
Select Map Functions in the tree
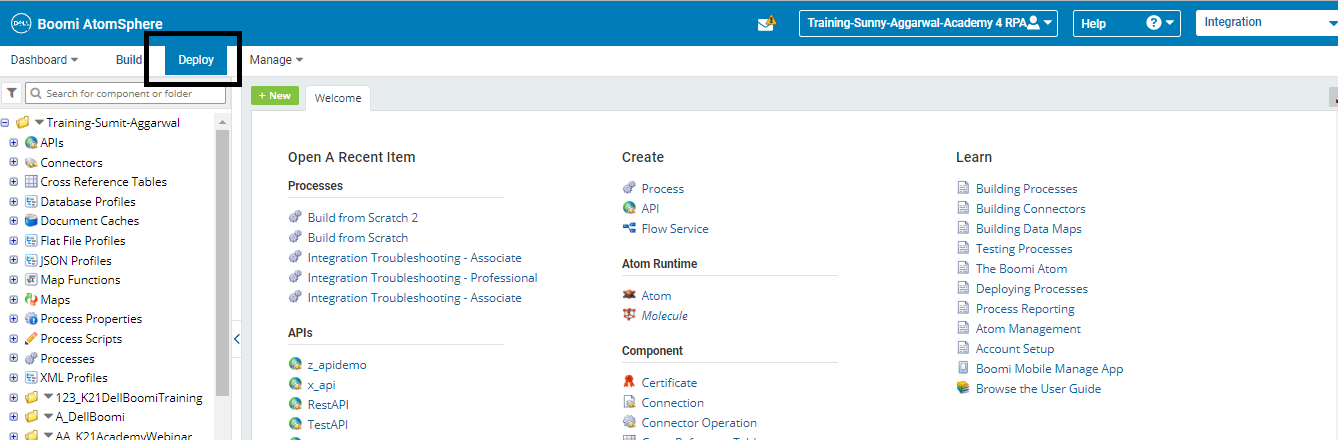tap(80, 280)
